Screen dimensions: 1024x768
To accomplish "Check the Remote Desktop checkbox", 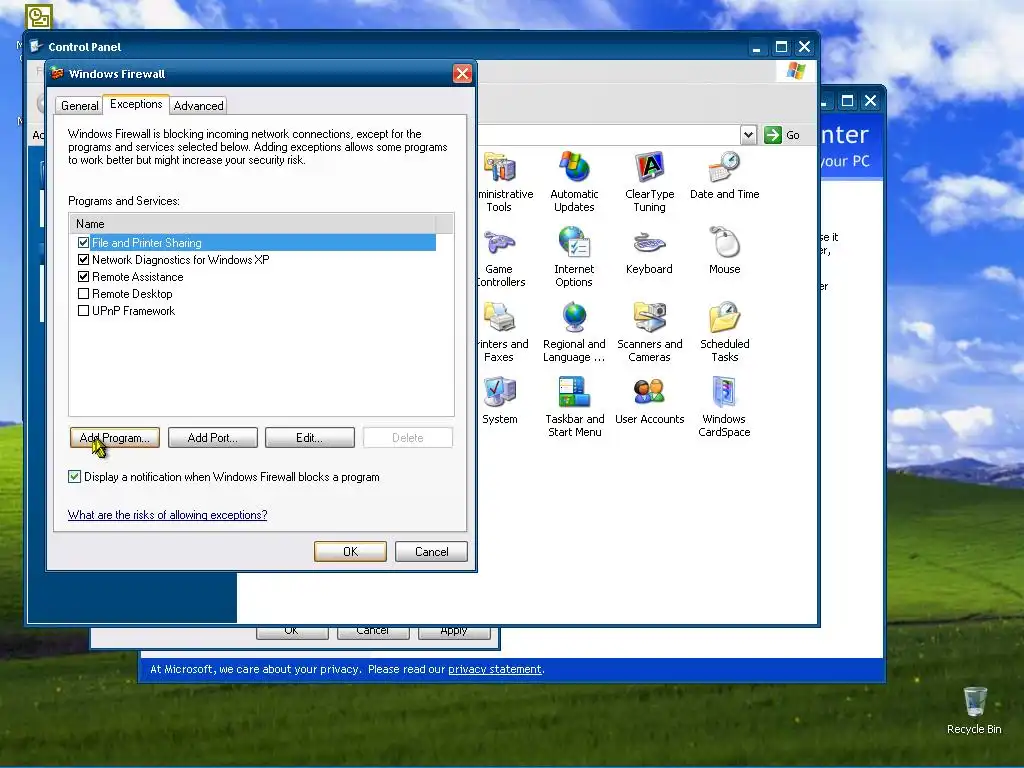I will coord(83,293).
